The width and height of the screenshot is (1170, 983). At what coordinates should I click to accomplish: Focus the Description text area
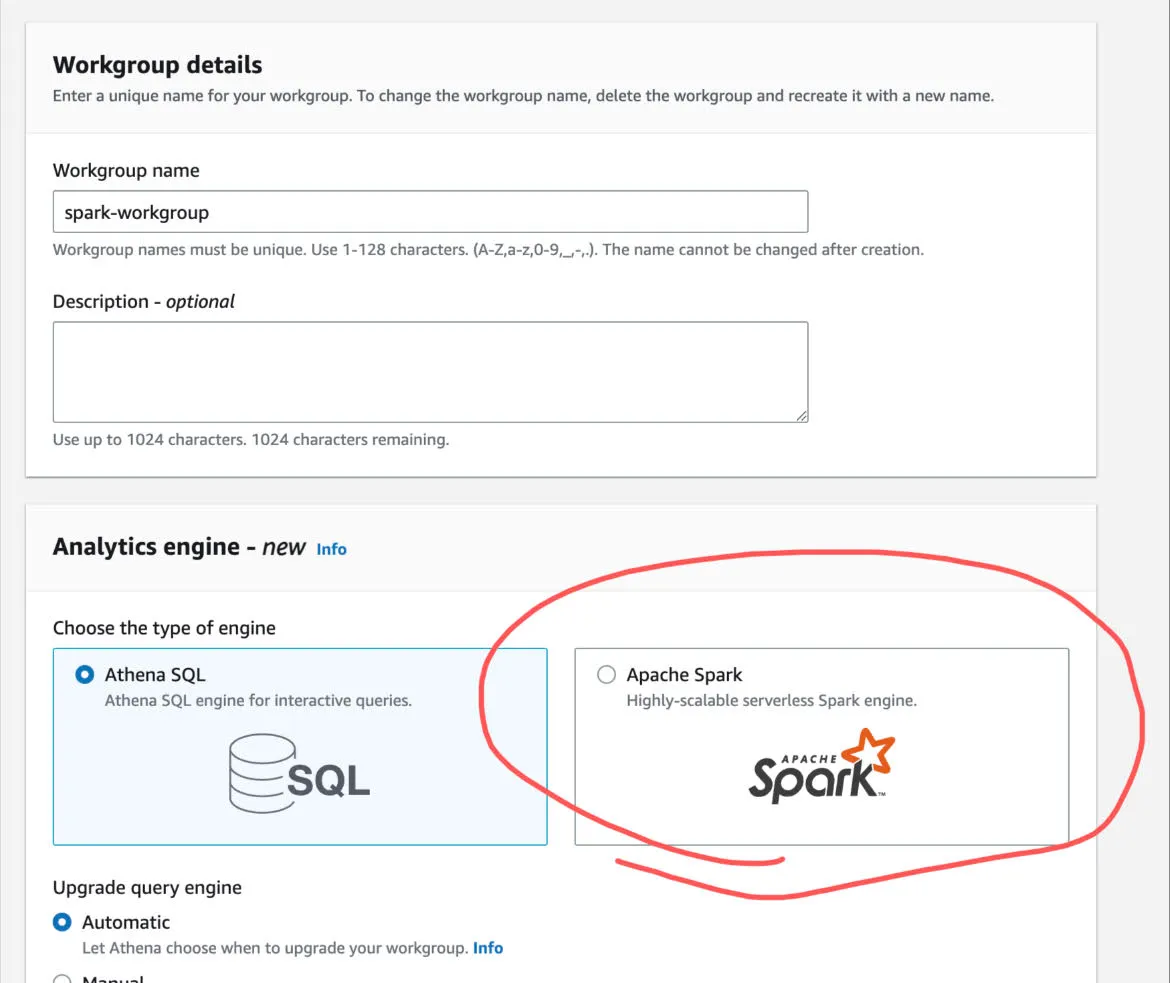point(430,371)
